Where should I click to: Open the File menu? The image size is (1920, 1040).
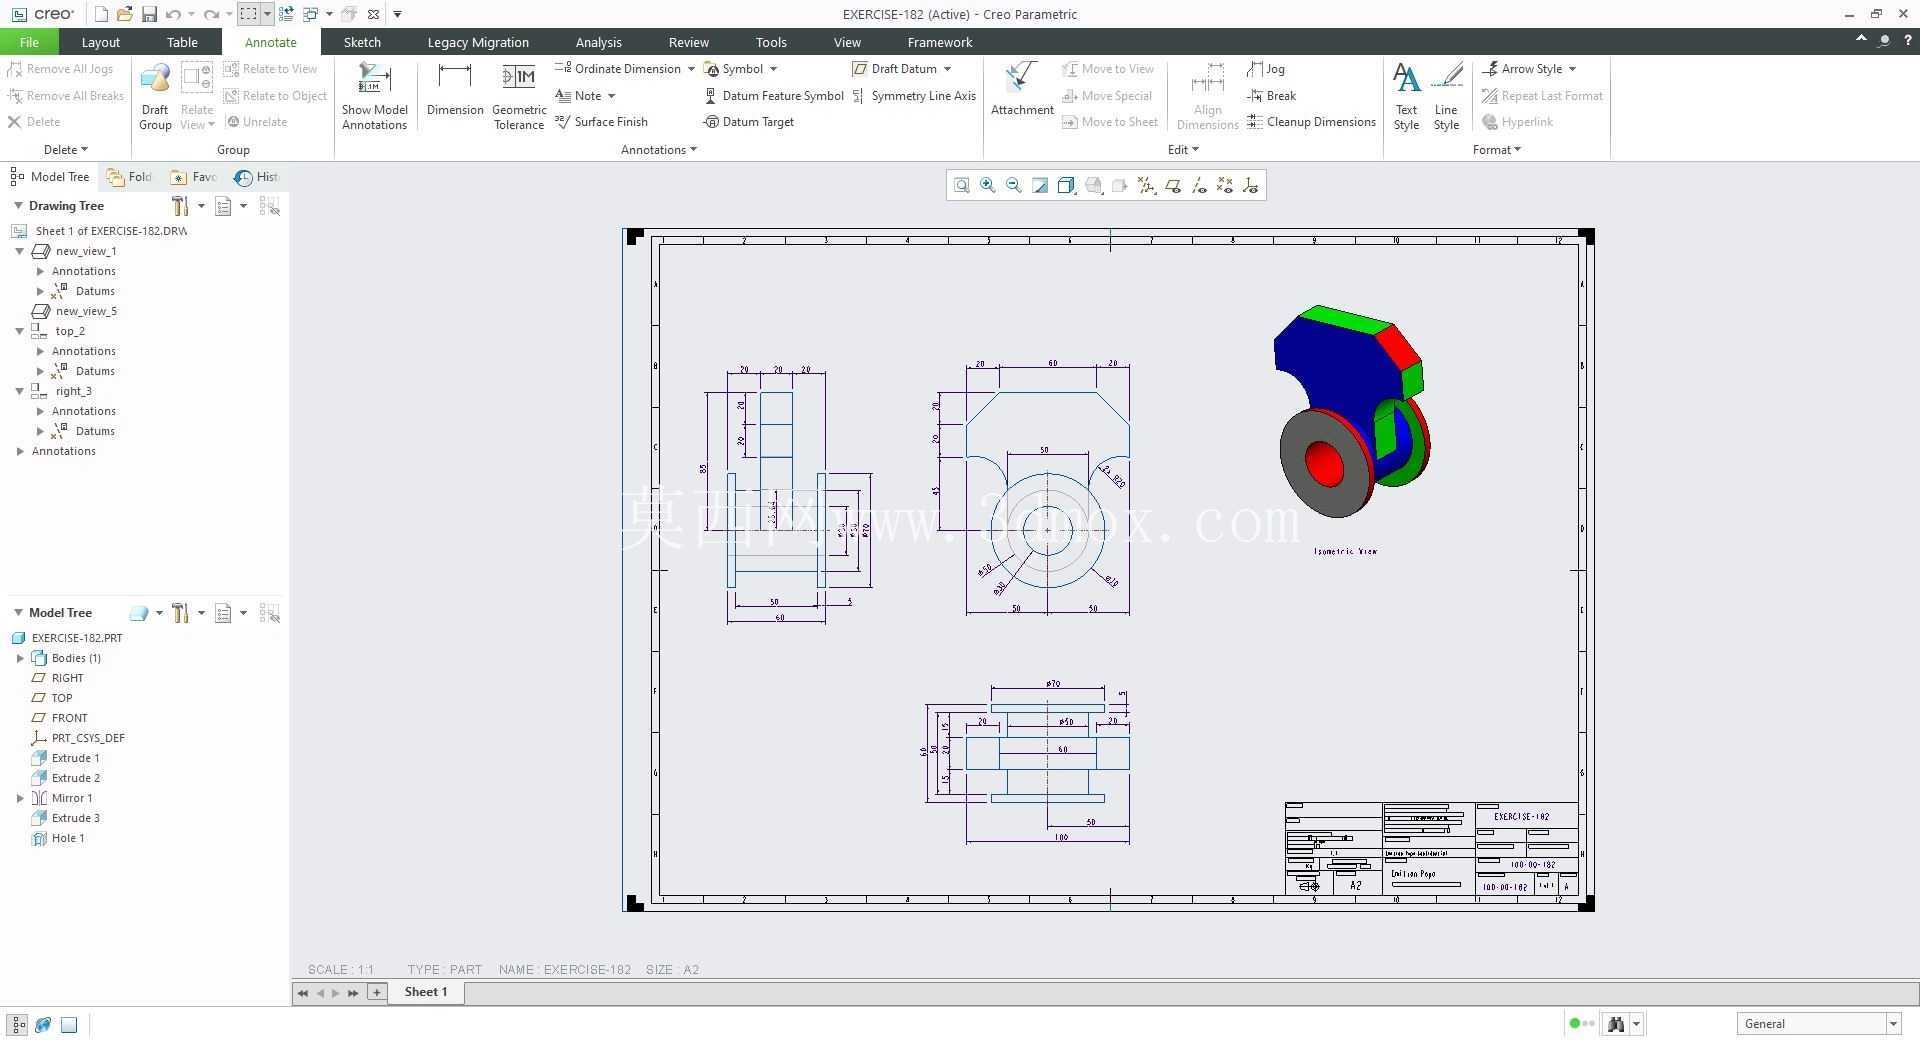(x=29, y=42)
